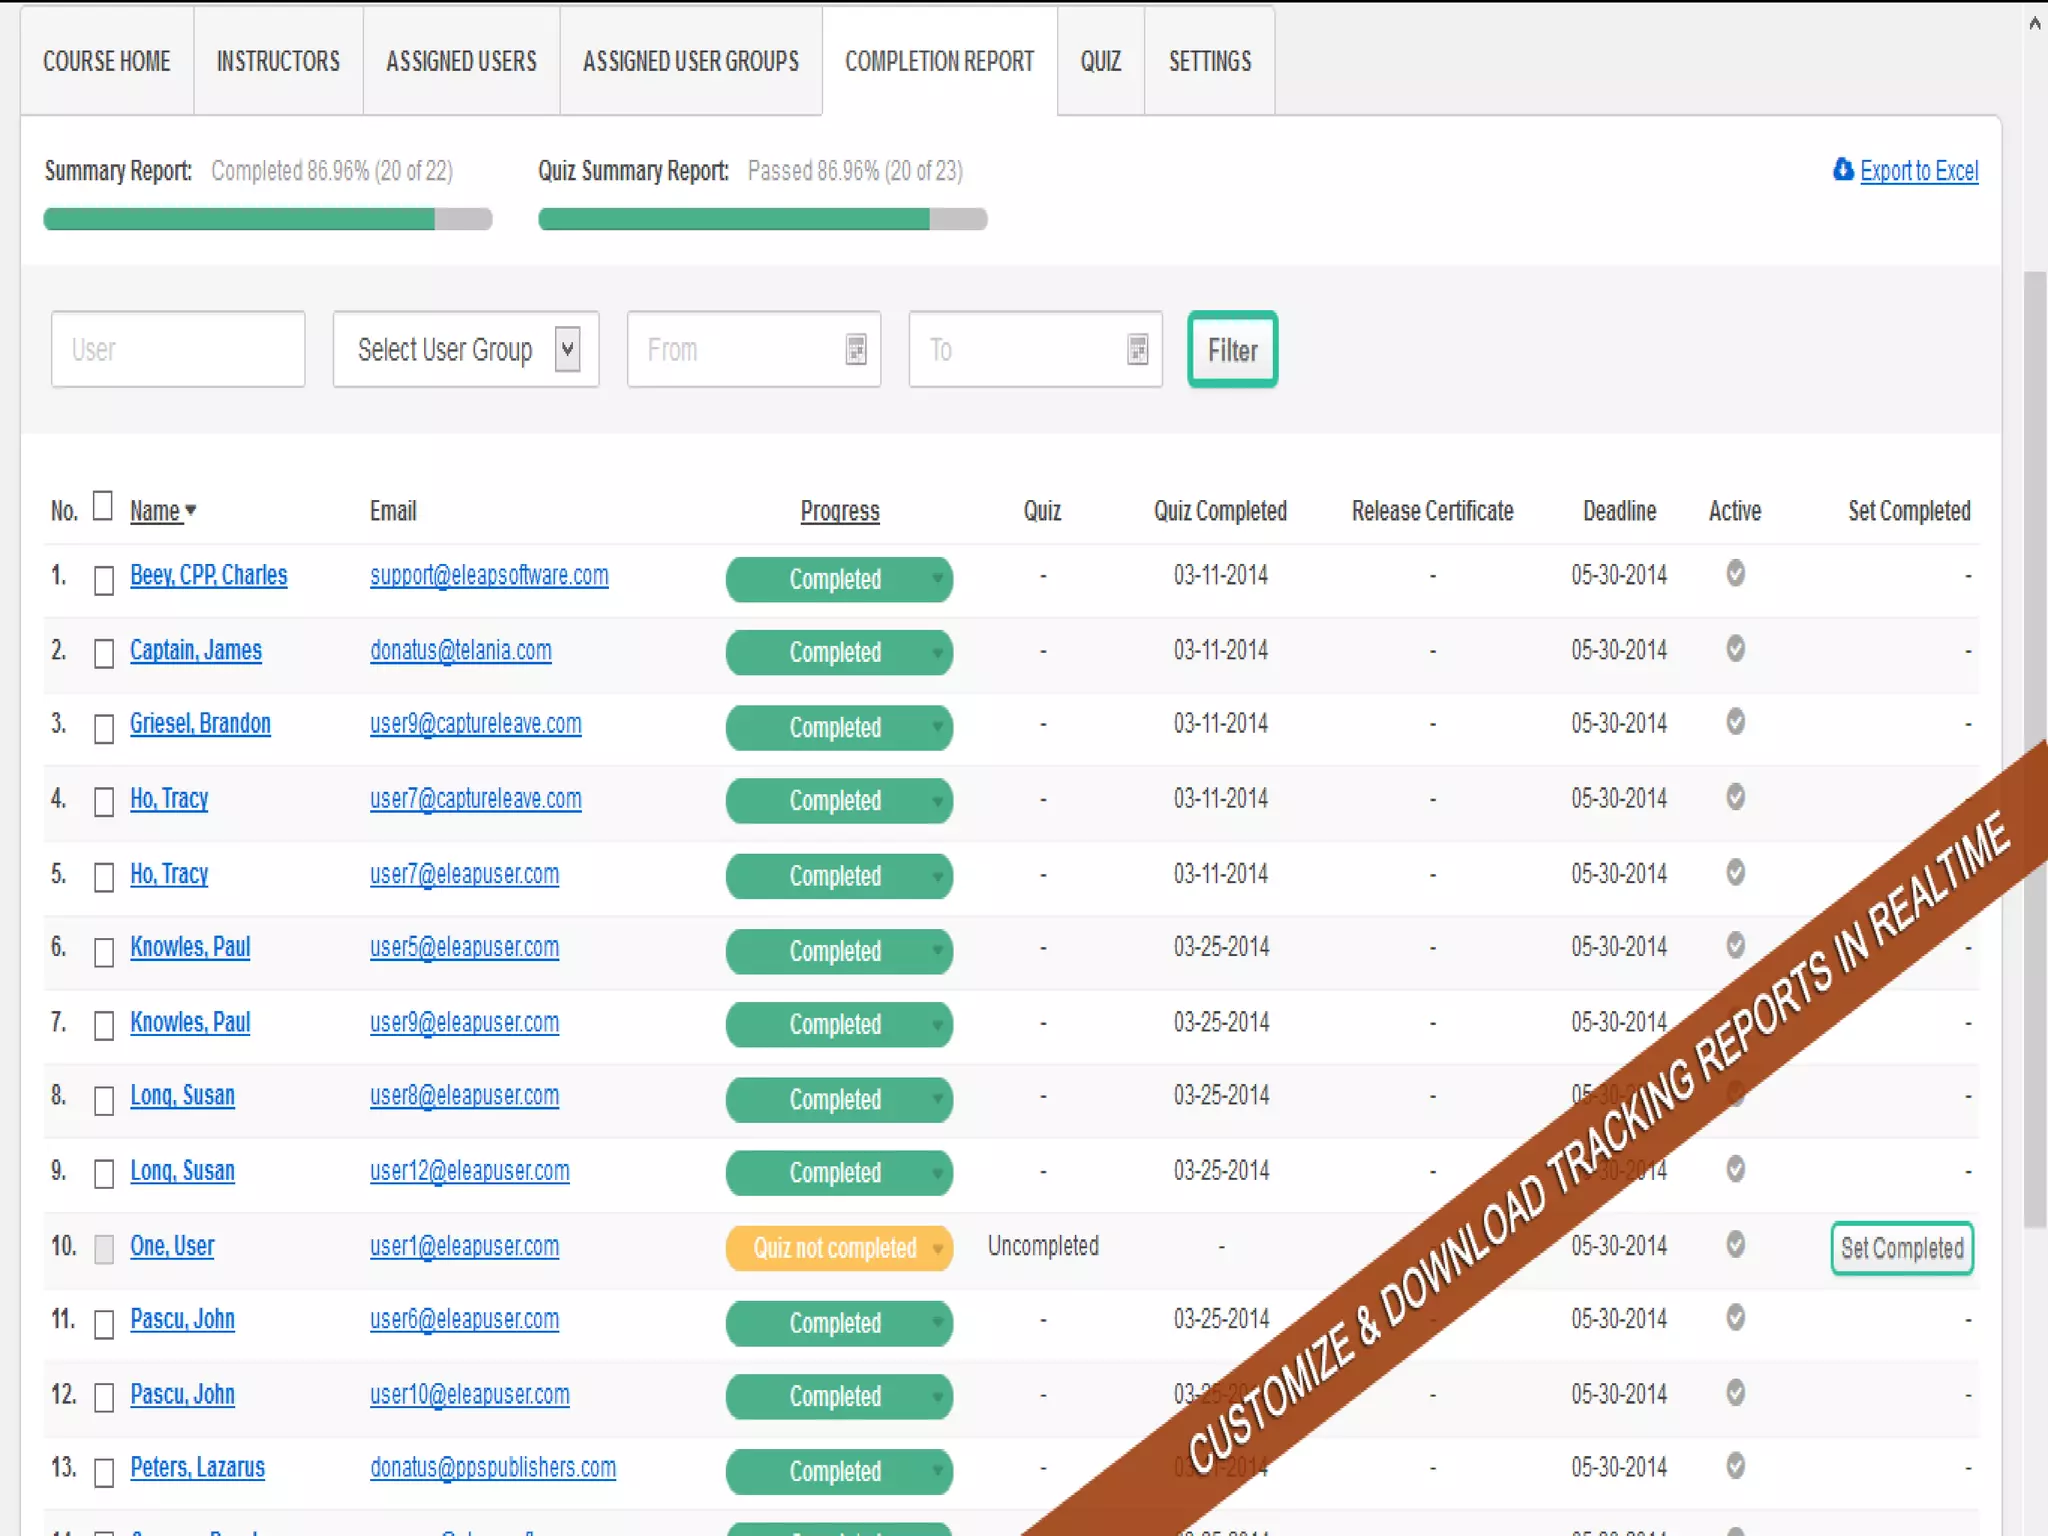This screenshot has height=1536, width=2048.
Task: Expand the Select User Group dropdown
Action: point(567,350)
